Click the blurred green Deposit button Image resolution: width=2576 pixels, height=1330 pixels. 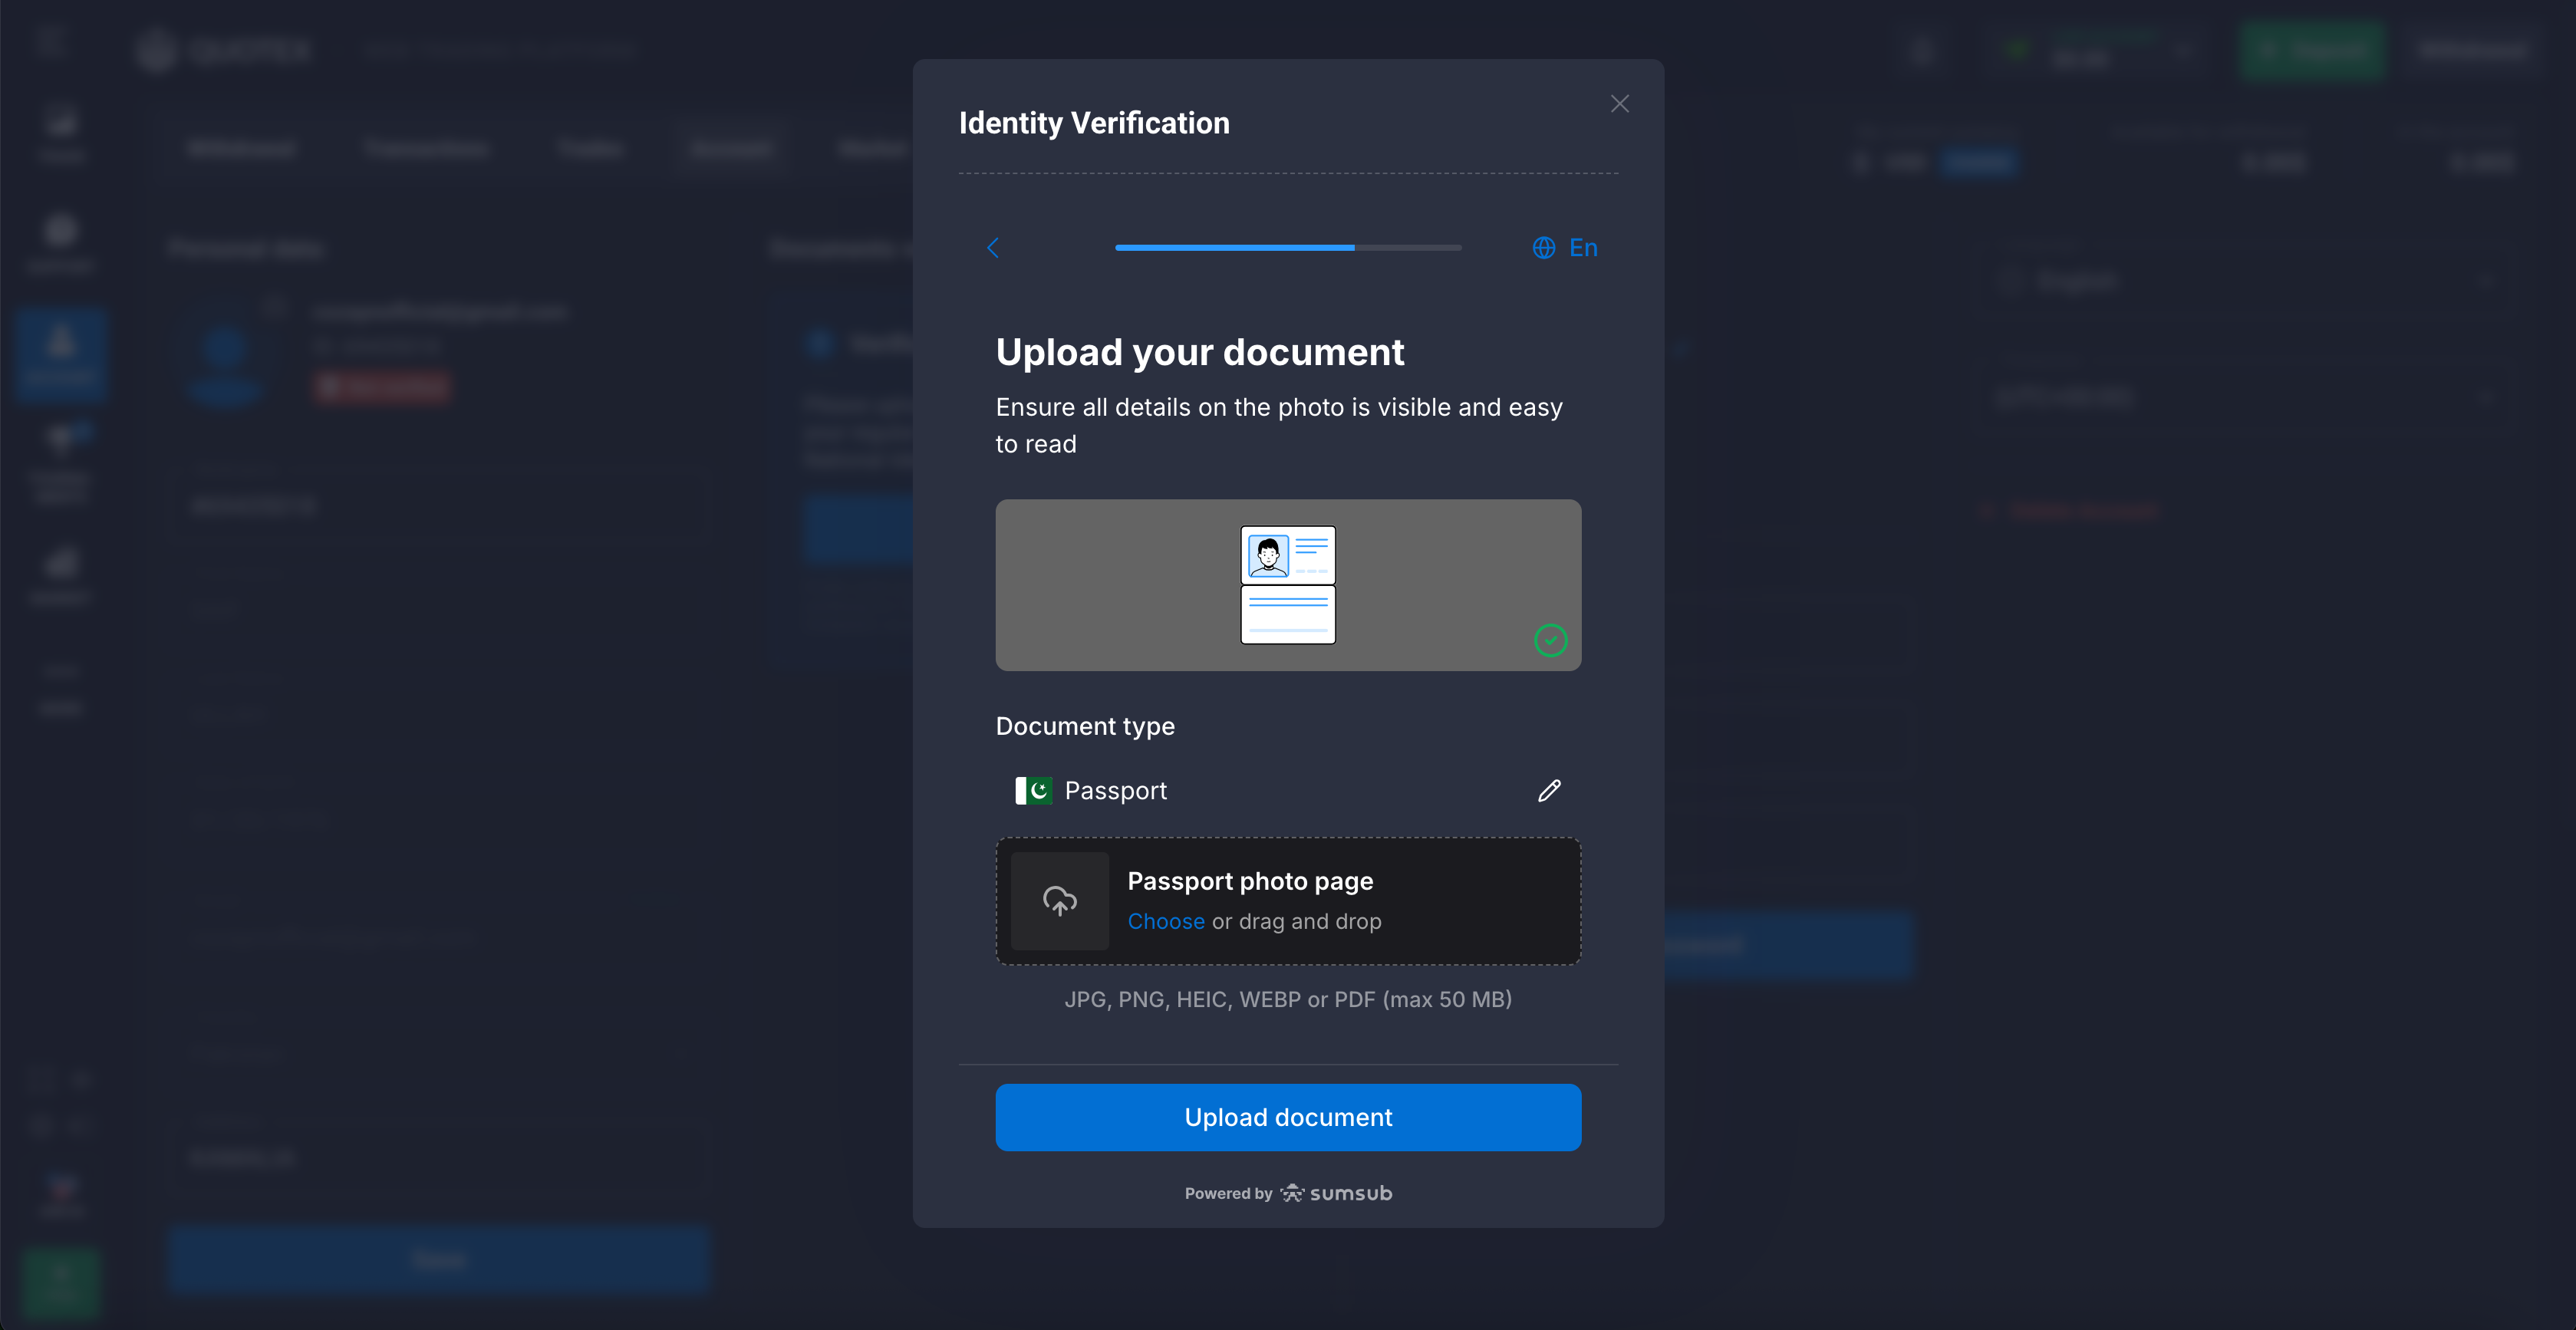point(2311,51)
